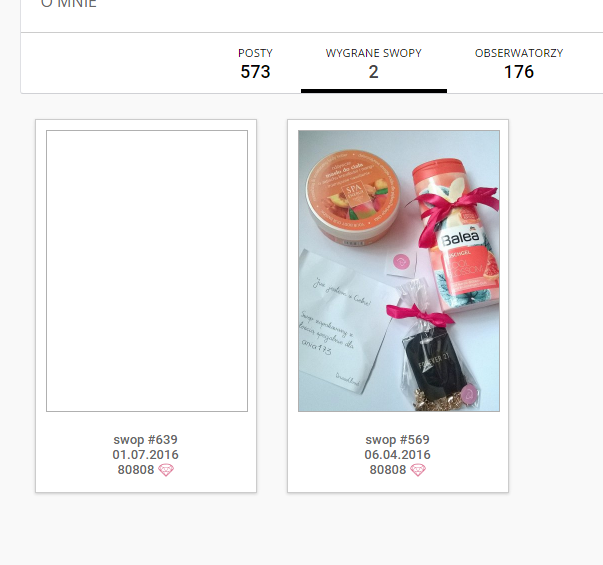The height and width of the screenshot is (565, 603).
Task: Open the swop #569 product photo
Action: (399, 271)
